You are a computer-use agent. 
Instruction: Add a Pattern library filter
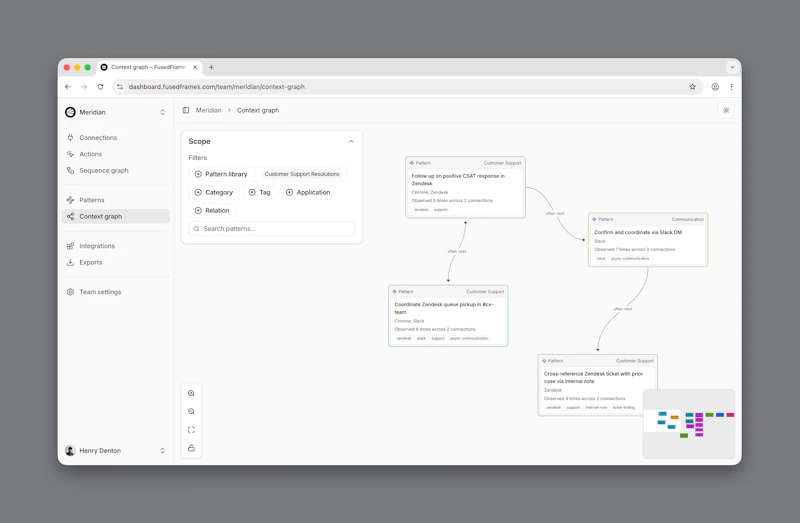pyautogui.click(x=221, y=174)
